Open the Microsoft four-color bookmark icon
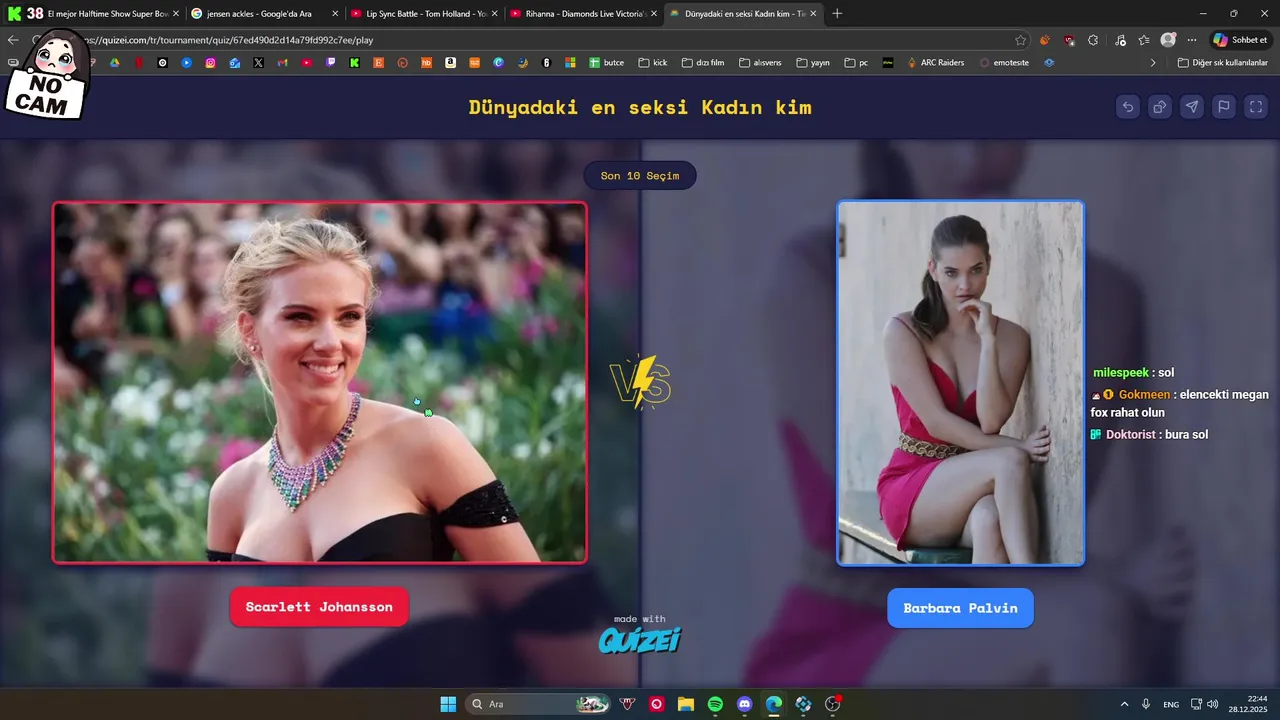The image size is (1280, 720). pyautogui.click(x=570, y=62)
